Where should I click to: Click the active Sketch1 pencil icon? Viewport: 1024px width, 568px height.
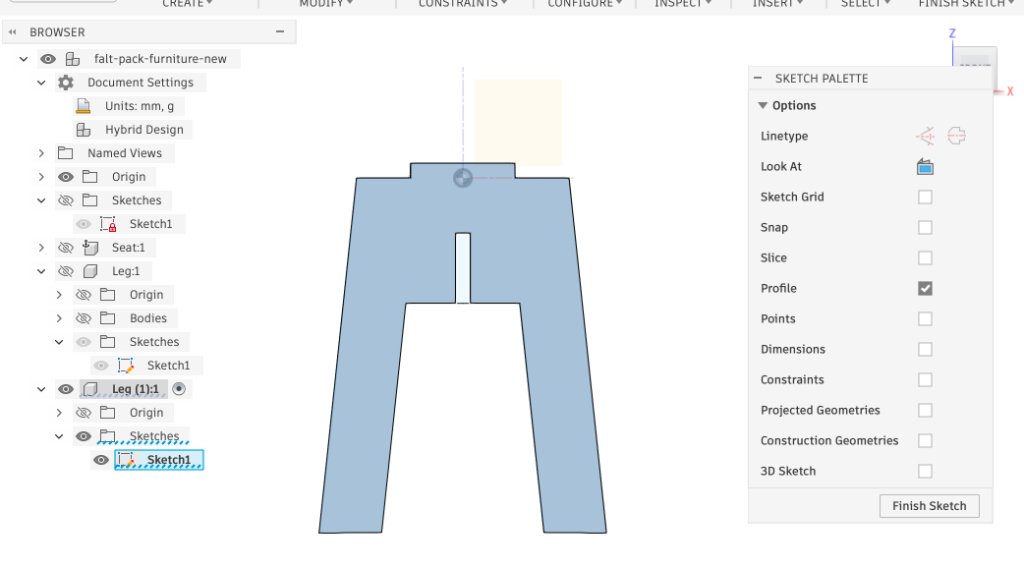pos(125,460)
